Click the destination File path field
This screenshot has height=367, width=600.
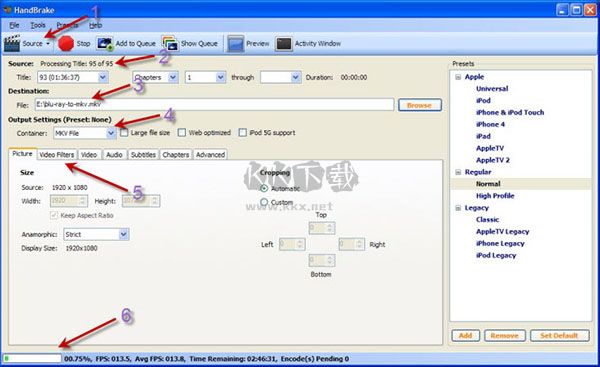pos(214,104)
